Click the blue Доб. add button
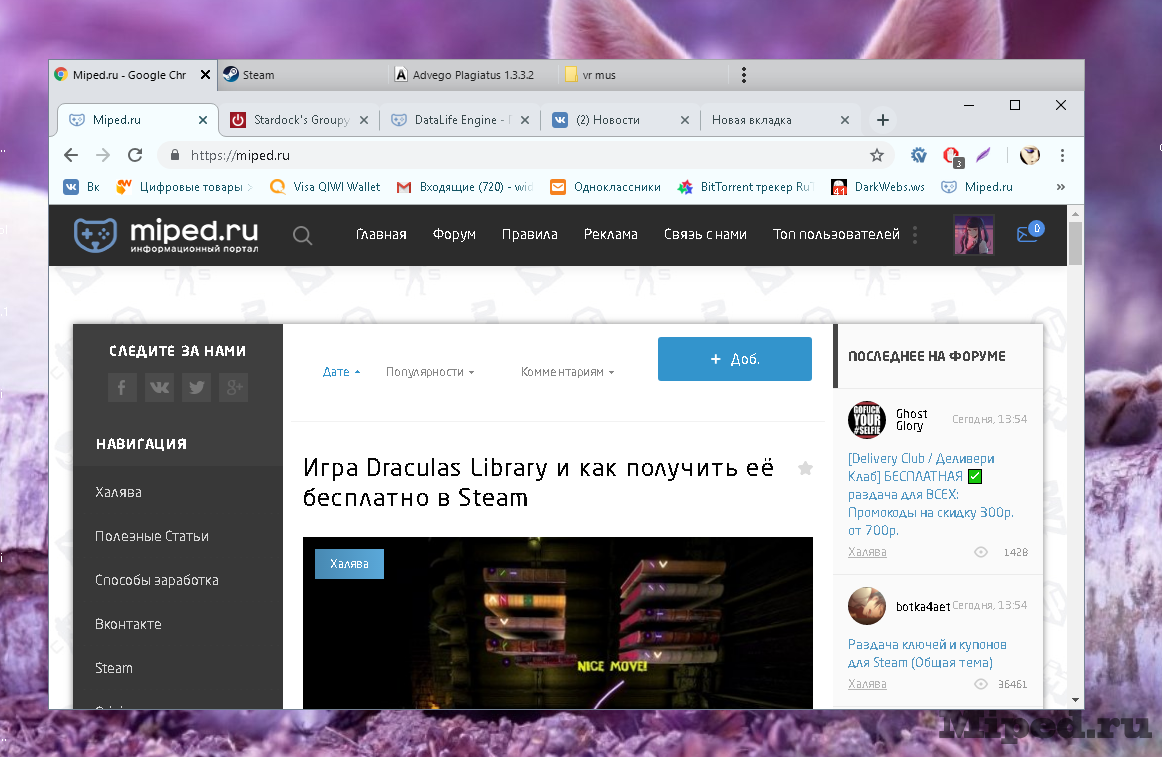1162x757 pixels. tap(734, 359)
